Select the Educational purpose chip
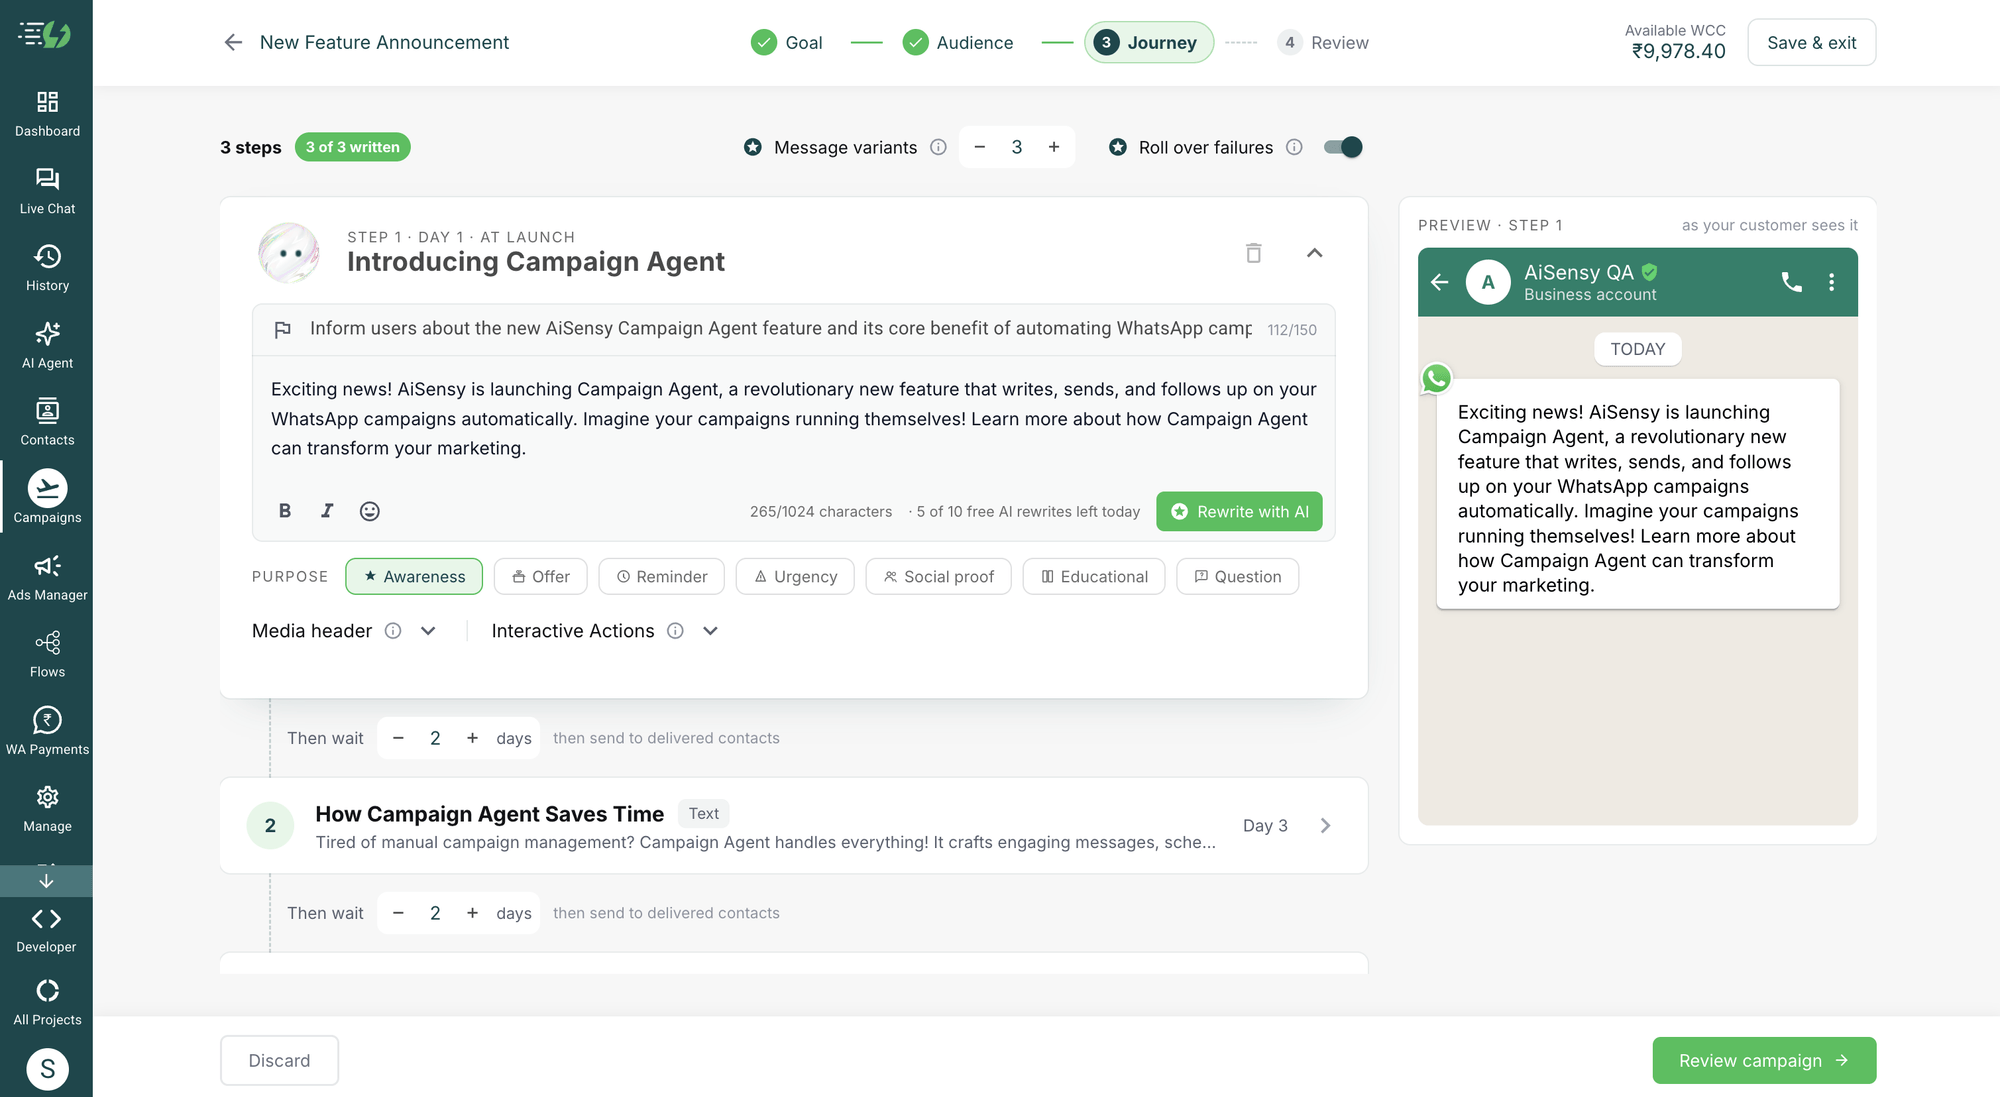The height and width of the screenshot is (1097, 2000). 1094,576
